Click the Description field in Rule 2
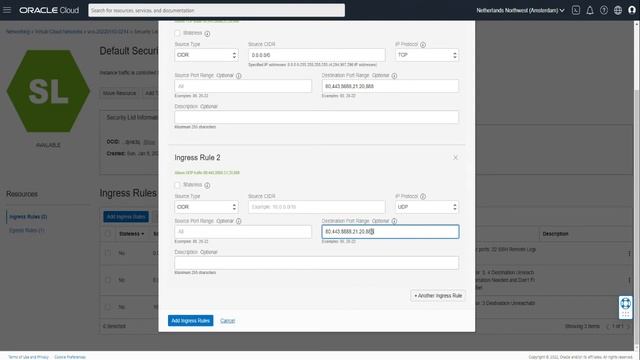Viewport: 640px width, 360px height. [316, 263]
